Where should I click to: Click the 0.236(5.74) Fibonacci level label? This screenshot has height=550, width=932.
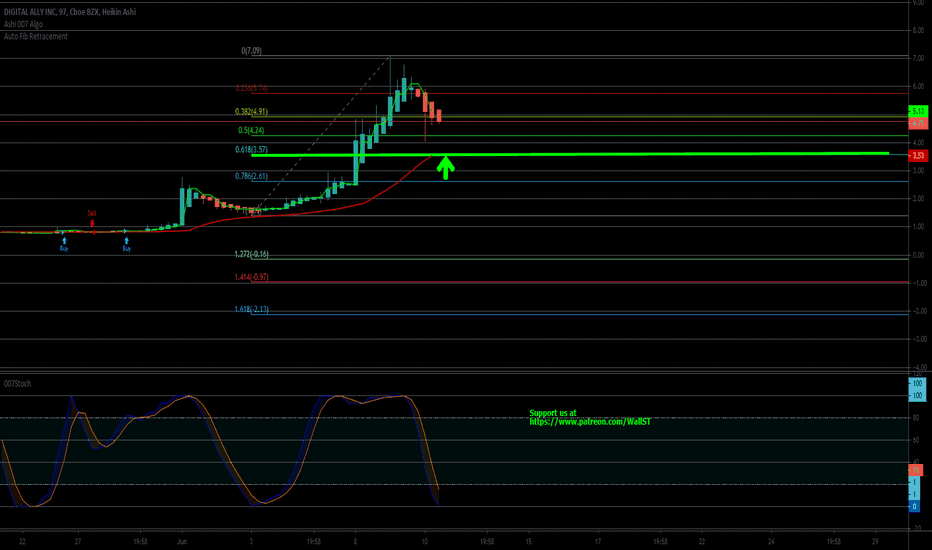[x=251, y=88]
